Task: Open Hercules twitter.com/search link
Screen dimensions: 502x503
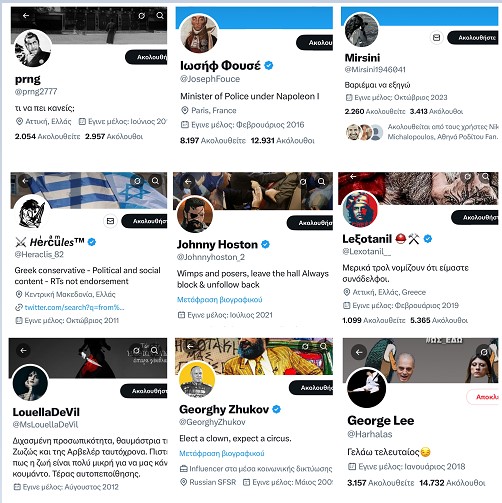Action: point(74,307)
